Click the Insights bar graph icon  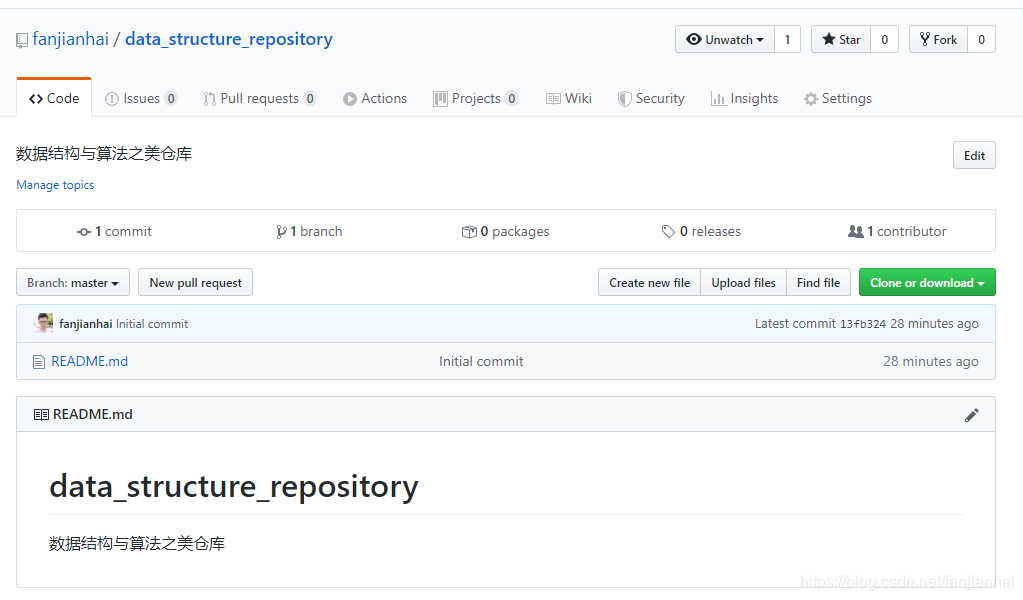[718, 99]
